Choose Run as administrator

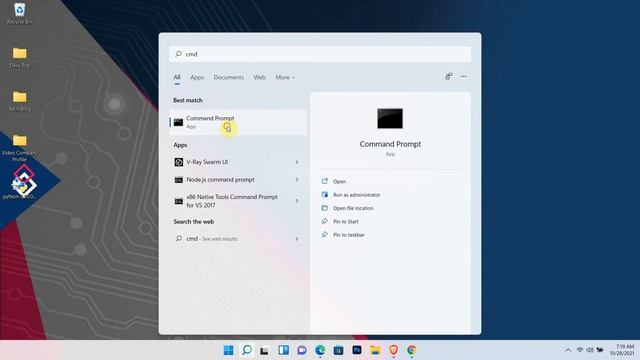coord(356,195)
